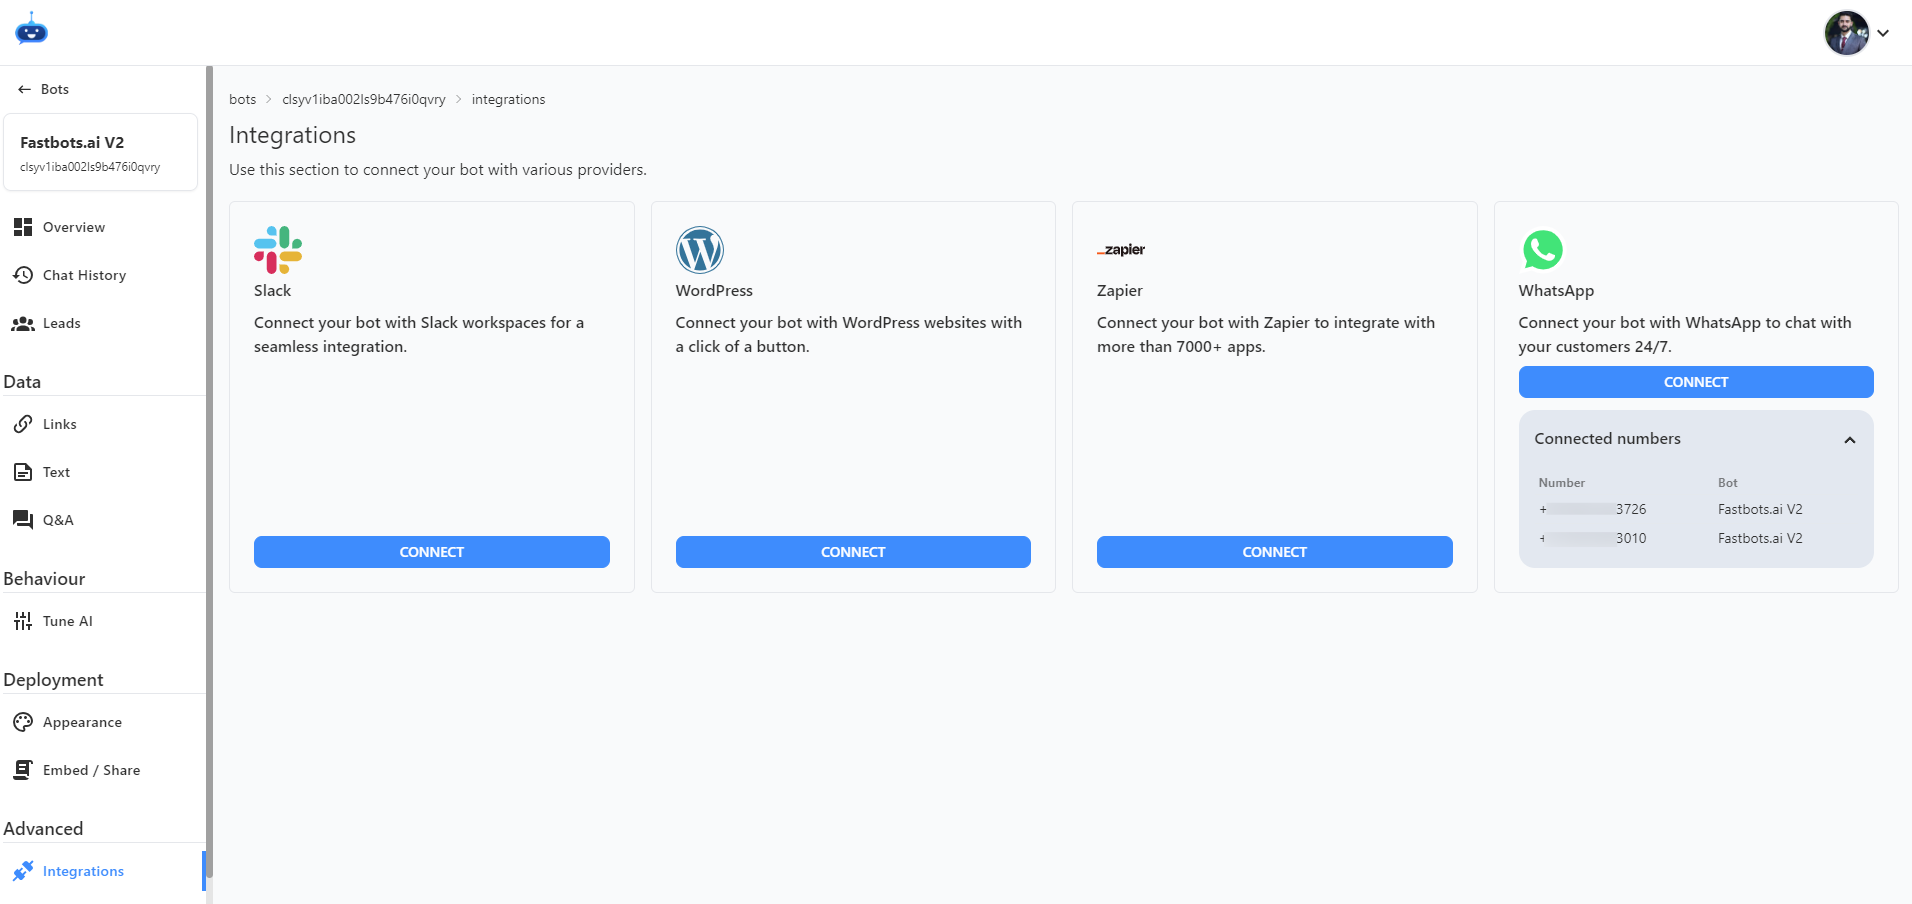The width and height of the screenshot is (1912, 904).
Task: Click the bot ID breadcrumb link
Action: [x=364, y=99]
